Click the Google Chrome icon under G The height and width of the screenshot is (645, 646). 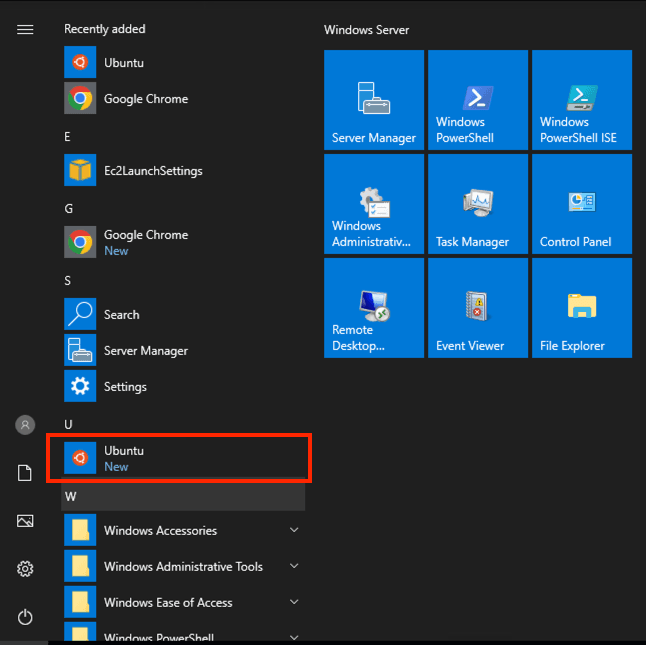80,242
